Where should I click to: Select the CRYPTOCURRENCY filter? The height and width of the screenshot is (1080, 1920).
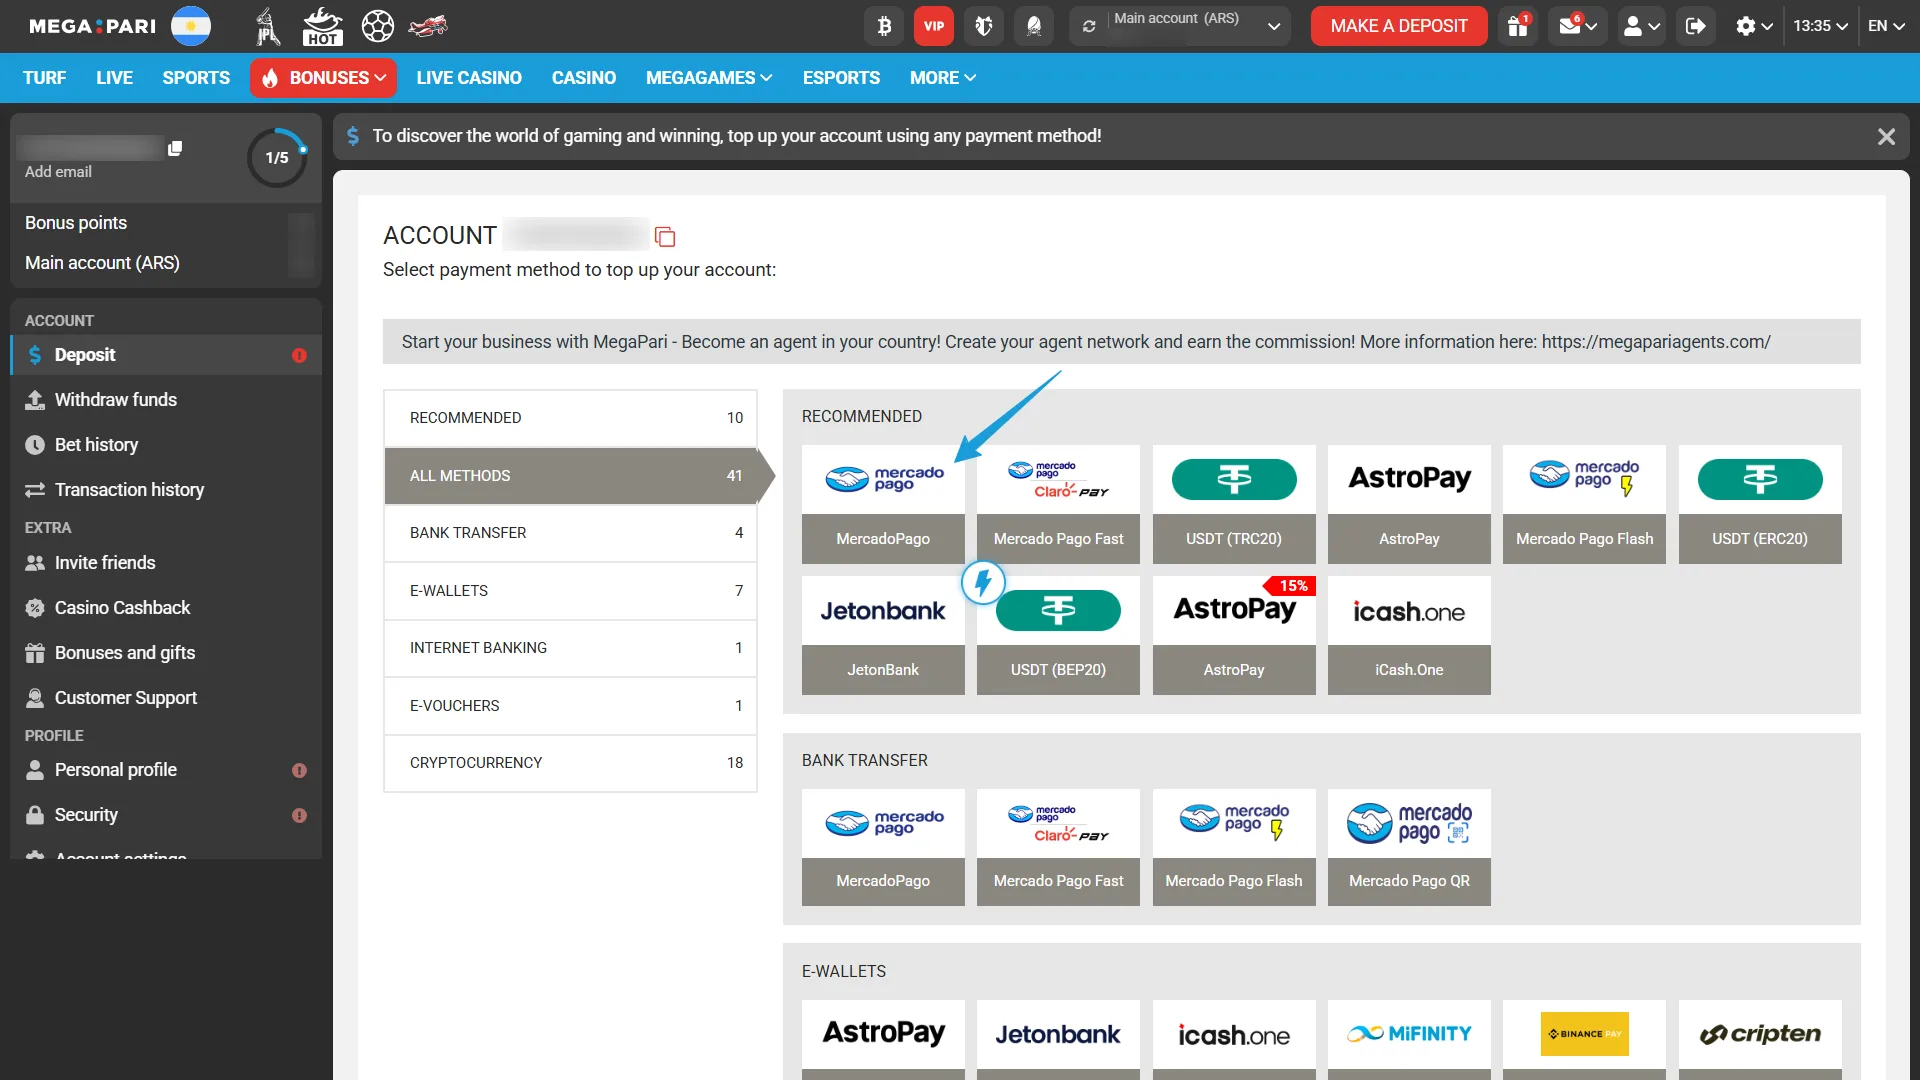click(570, 763)
